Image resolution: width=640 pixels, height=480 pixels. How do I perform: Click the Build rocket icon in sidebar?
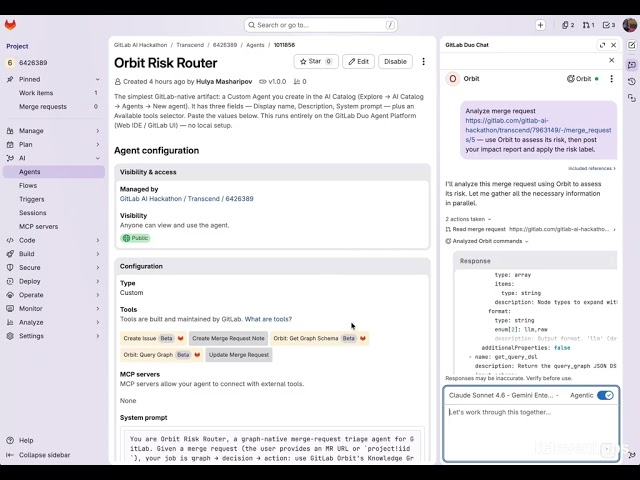pyautogui.click(x=10, y=254)
